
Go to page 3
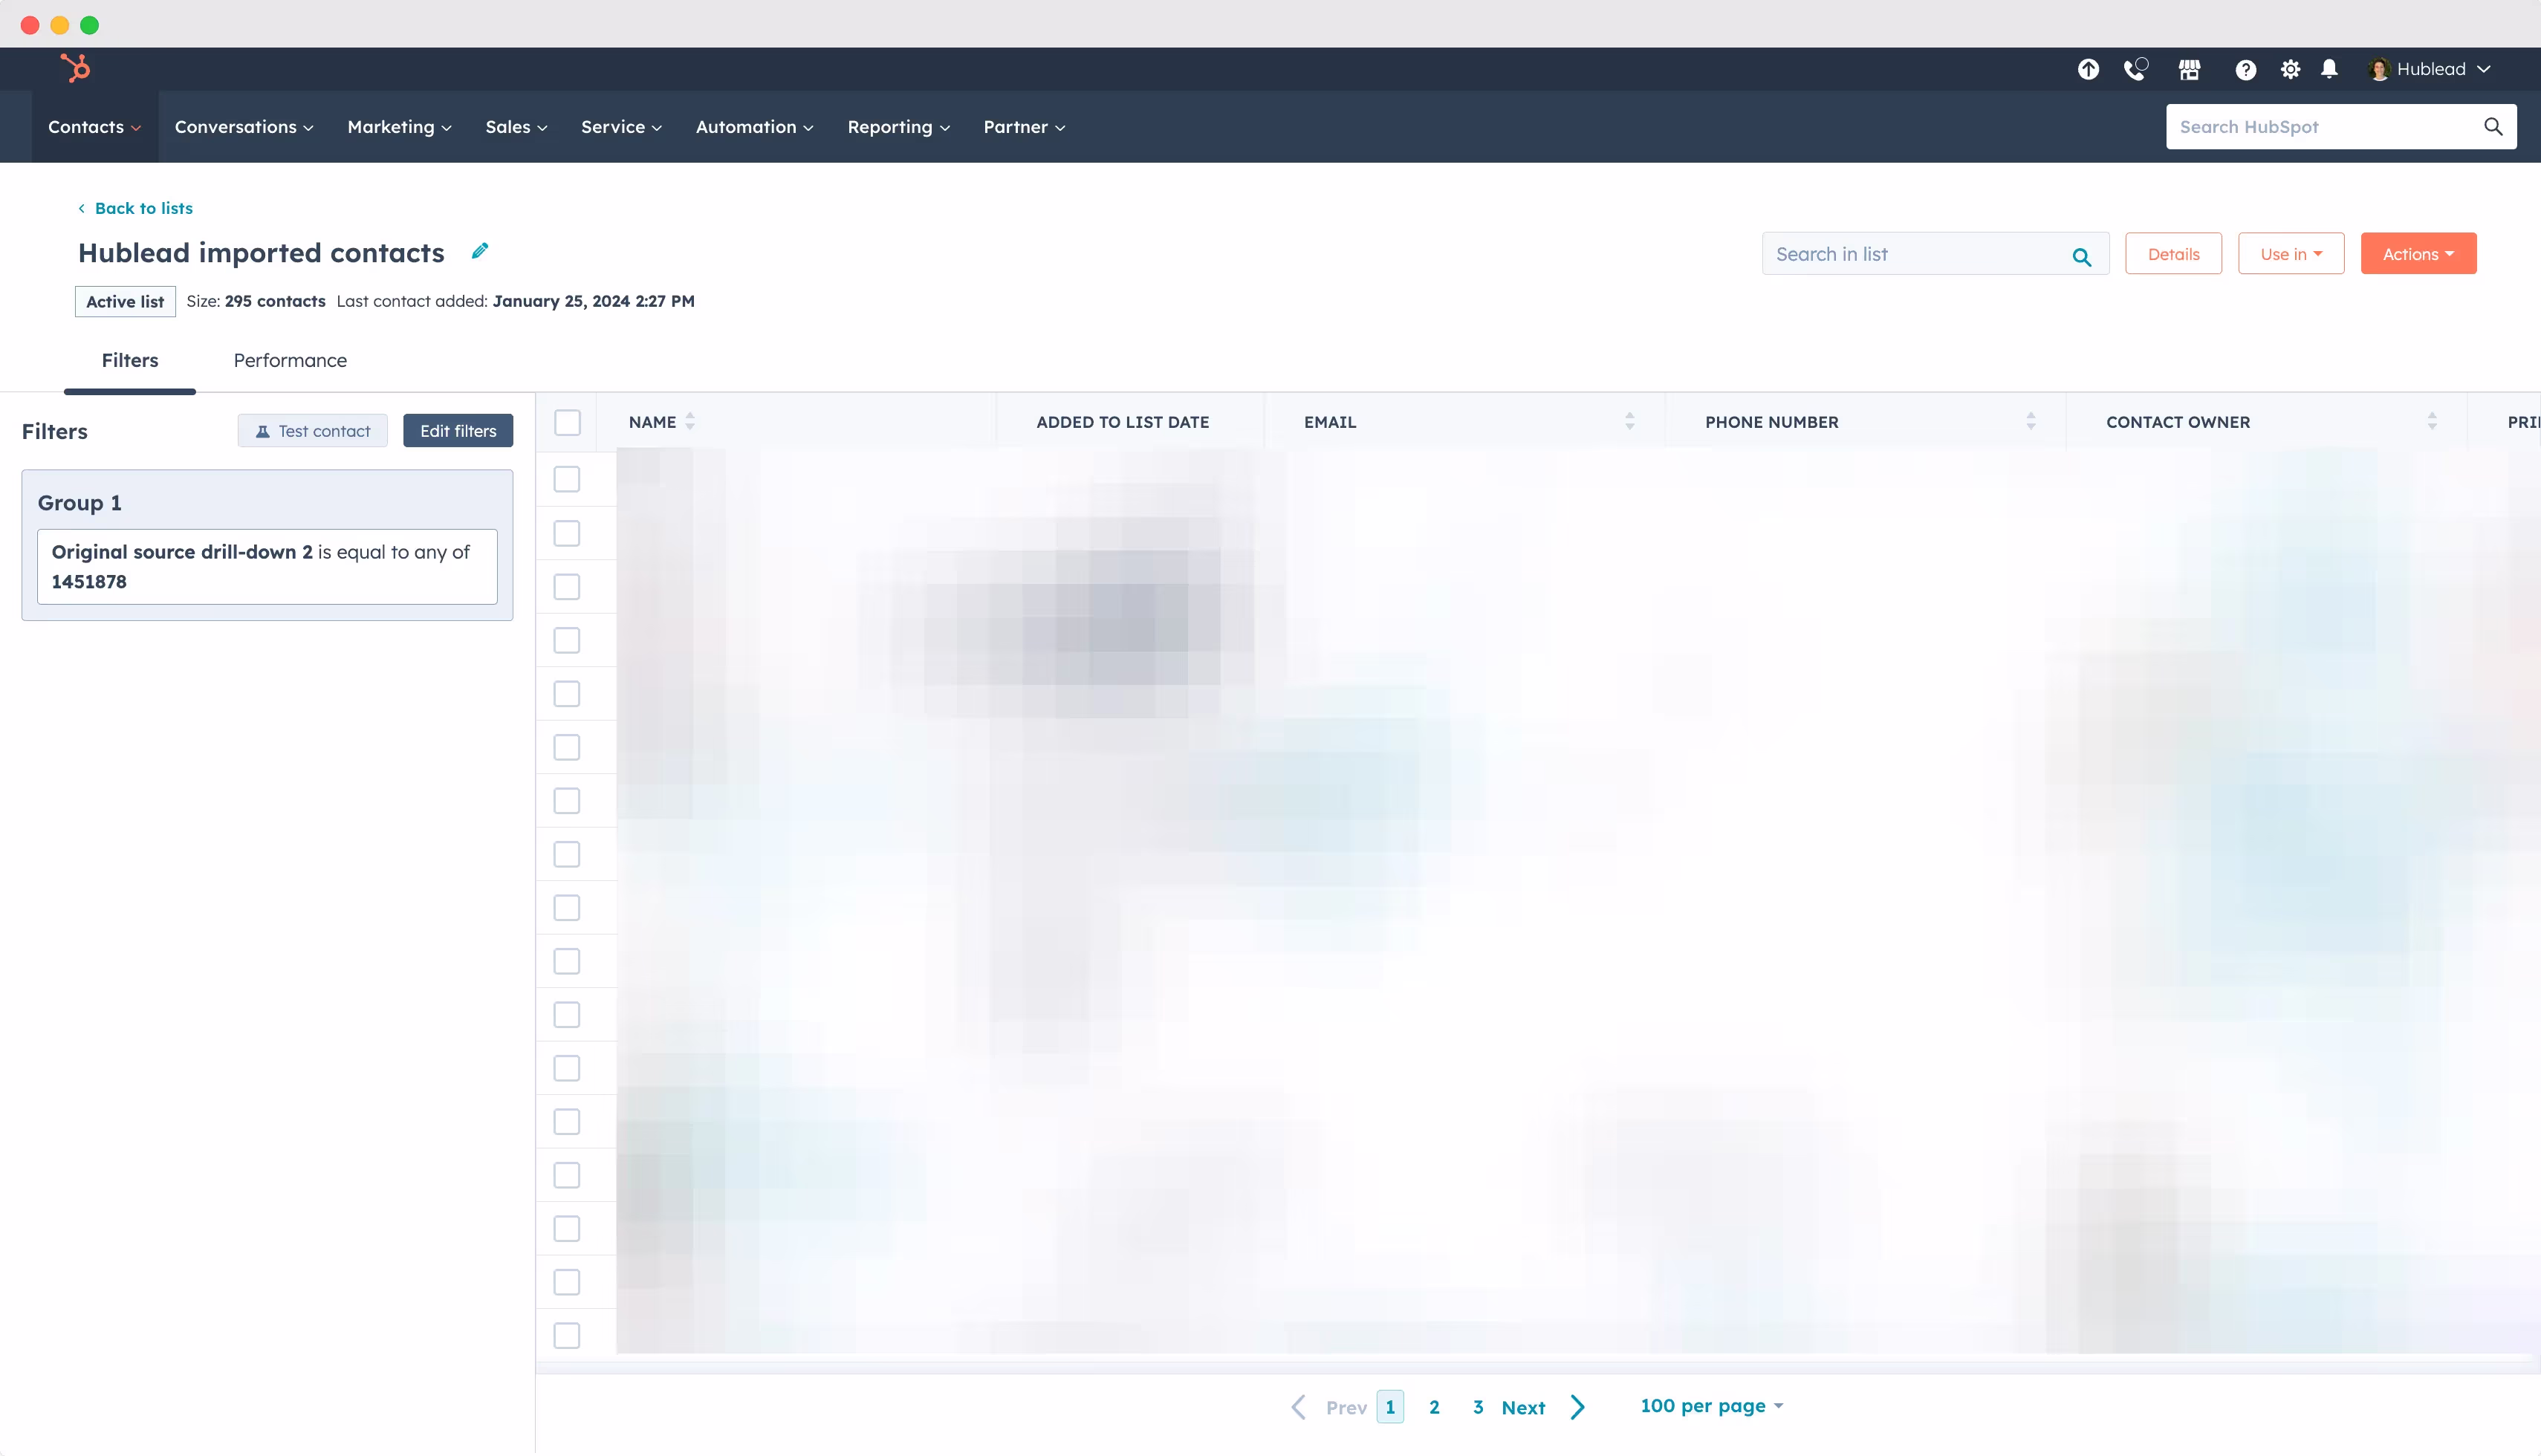pyautogui.click(x=1478, y=1407)
